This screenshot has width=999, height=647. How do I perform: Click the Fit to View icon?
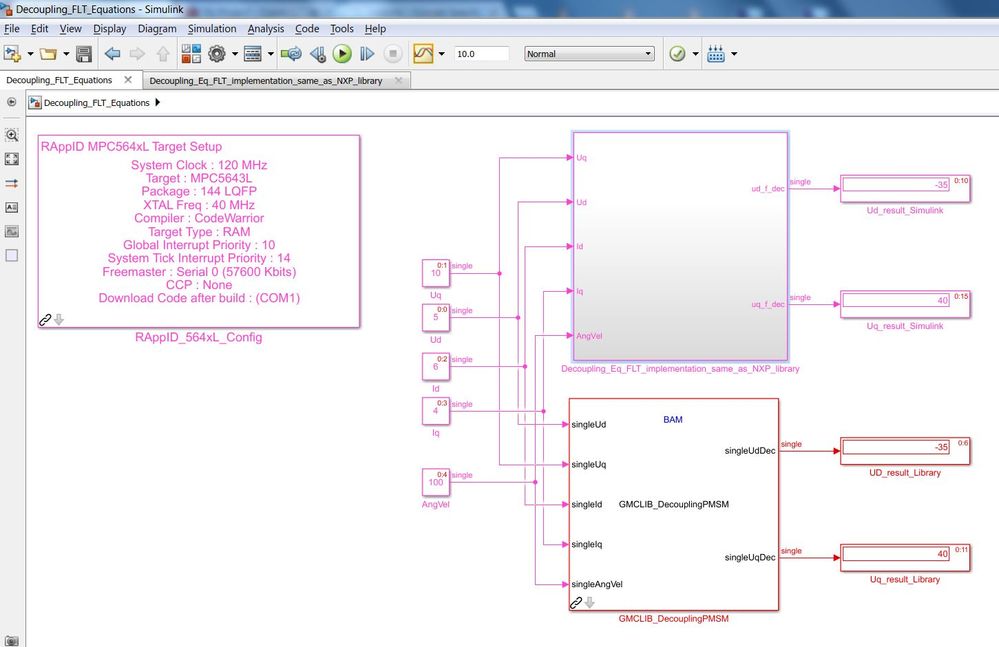[x=11, y=159]
